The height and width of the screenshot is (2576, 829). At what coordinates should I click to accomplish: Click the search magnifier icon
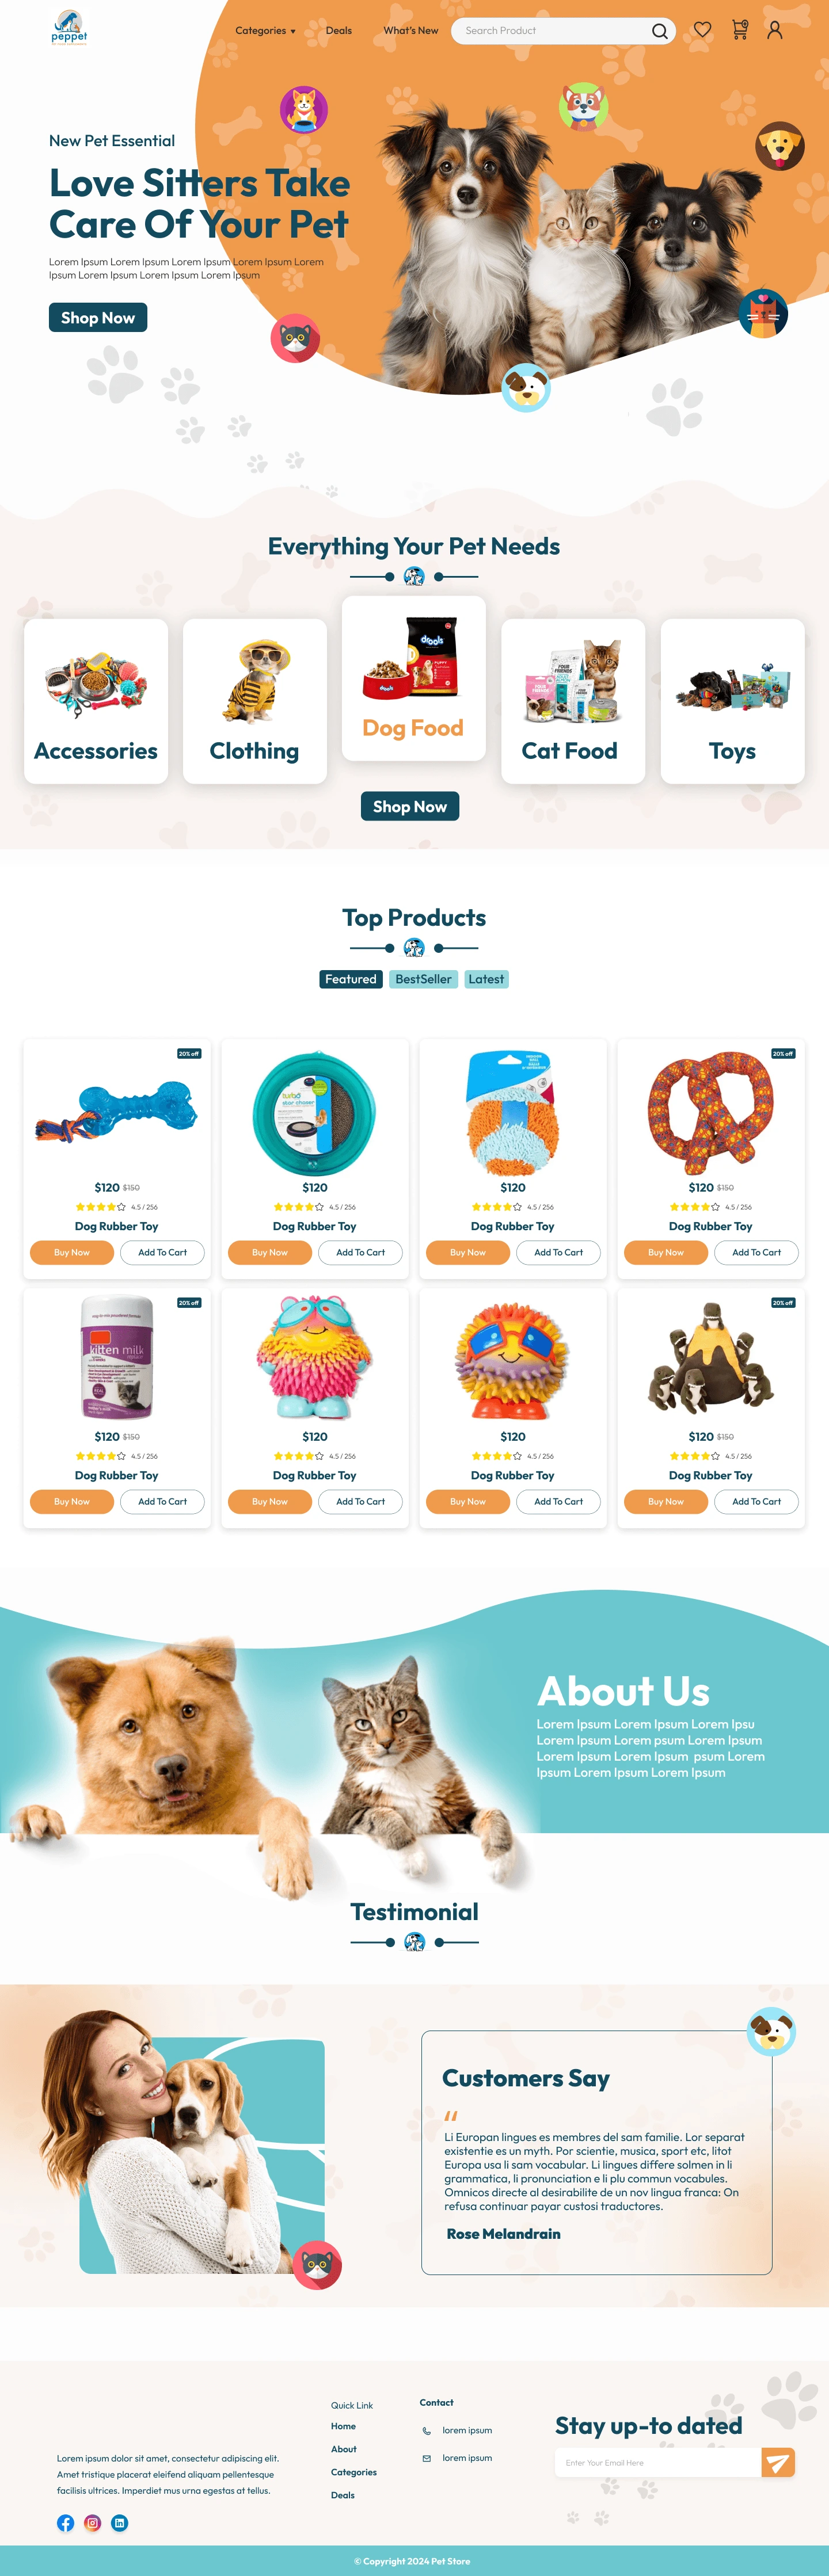click(x=660, y=31)
